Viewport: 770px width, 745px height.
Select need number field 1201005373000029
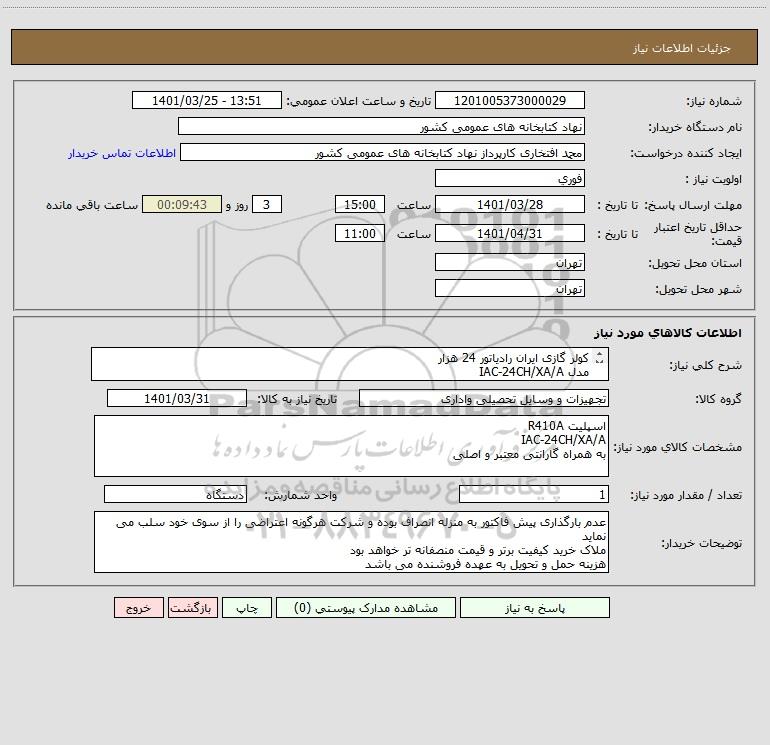[x=510, y=100]
